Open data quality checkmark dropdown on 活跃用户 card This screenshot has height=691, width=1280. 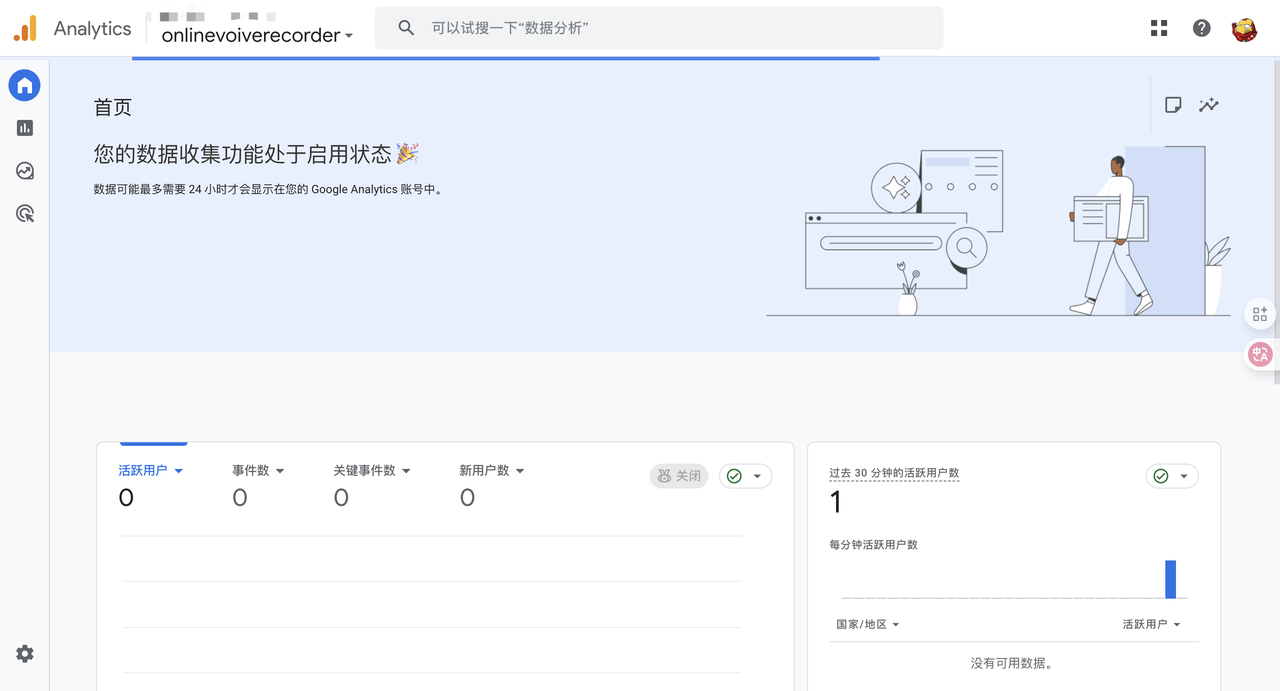(745, 476)
